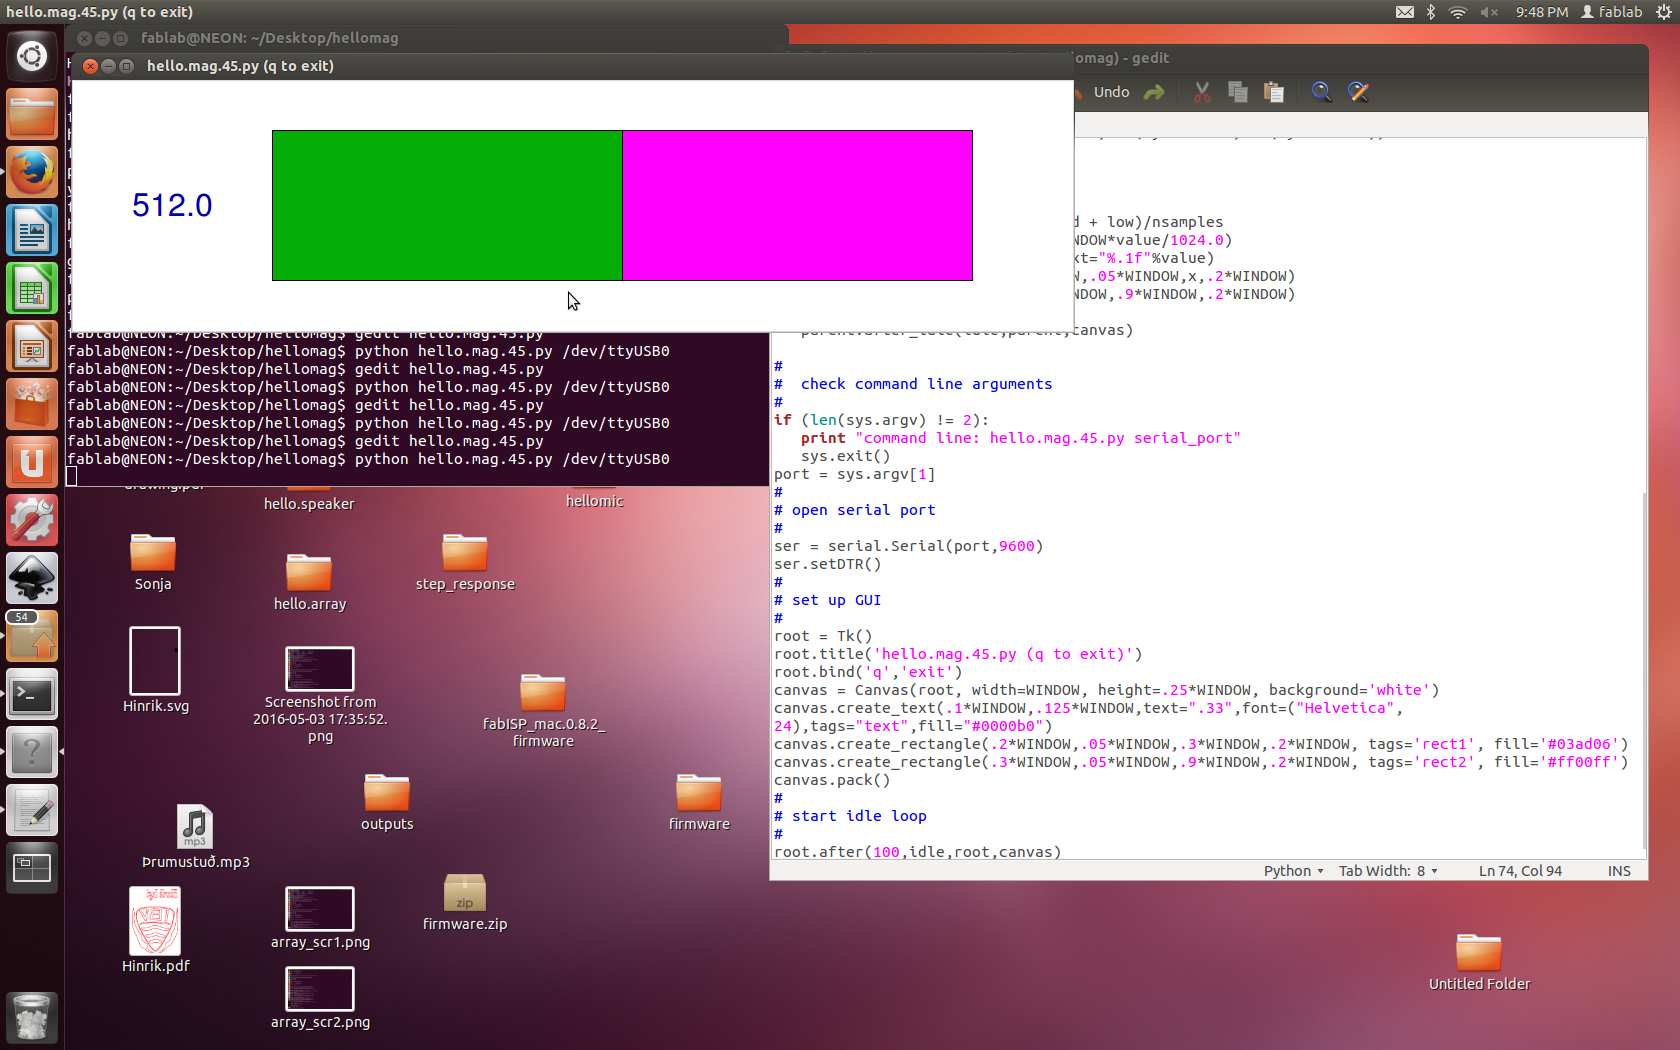
Task: Click the hello.speaker desktop label
Action: tap(309, 504)
